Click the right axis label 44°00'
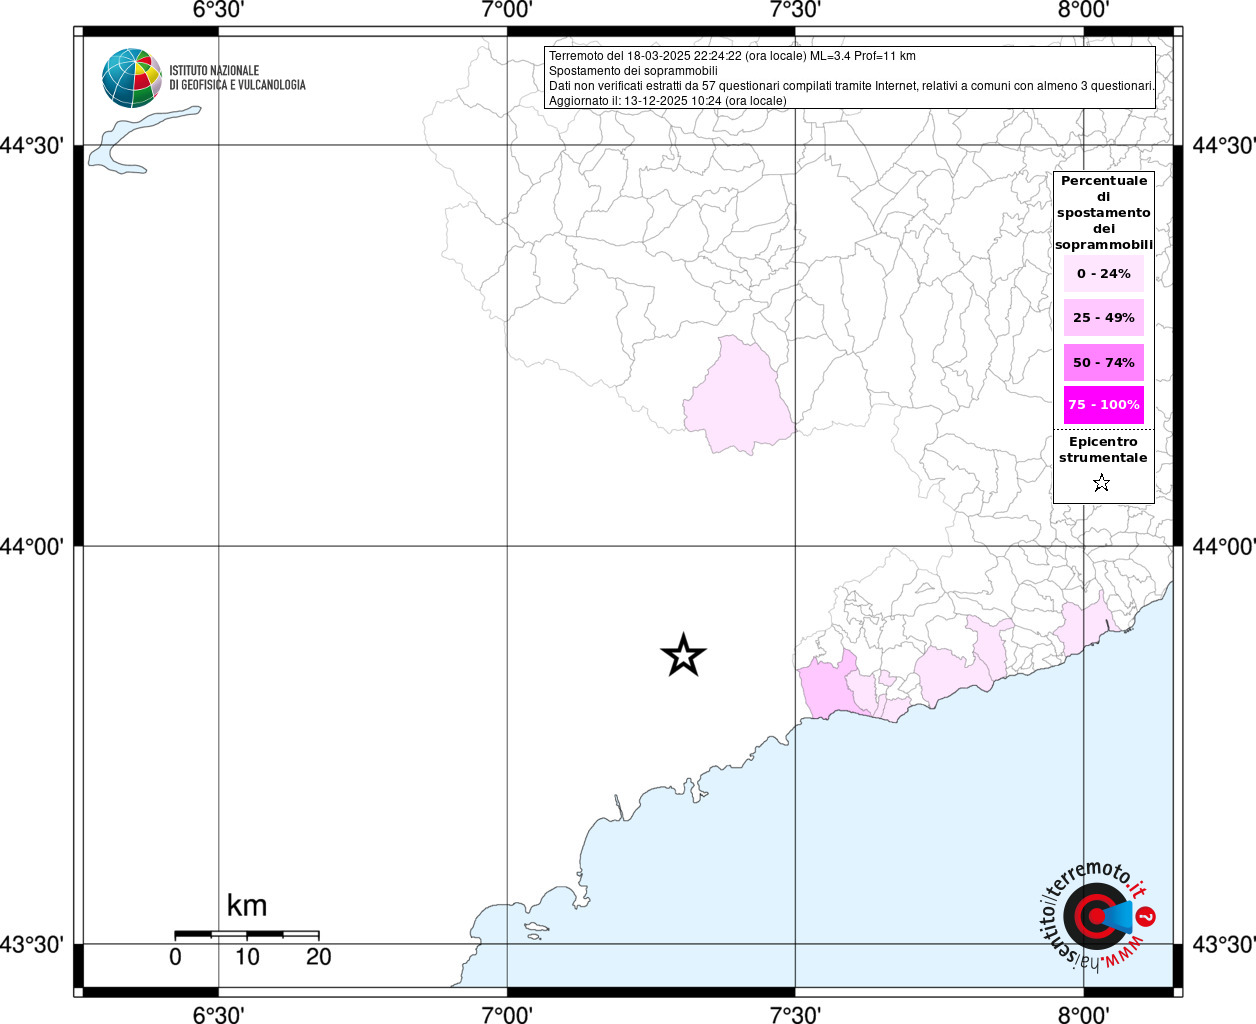 pyautogui.click(x=1224, y=547)
